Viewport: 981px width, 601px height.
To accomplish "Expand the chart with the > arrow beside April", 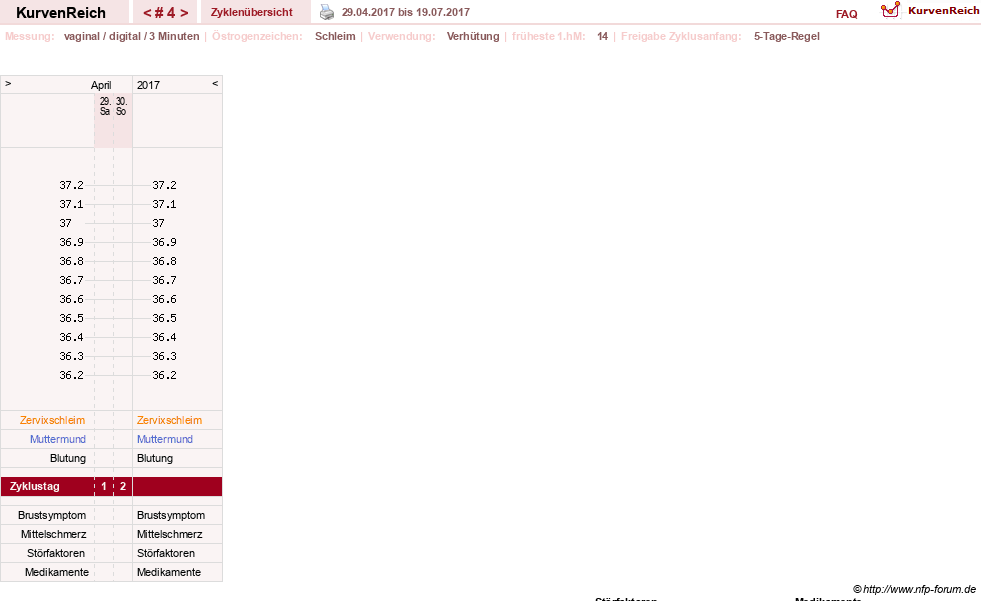I will tap(8, 83).
